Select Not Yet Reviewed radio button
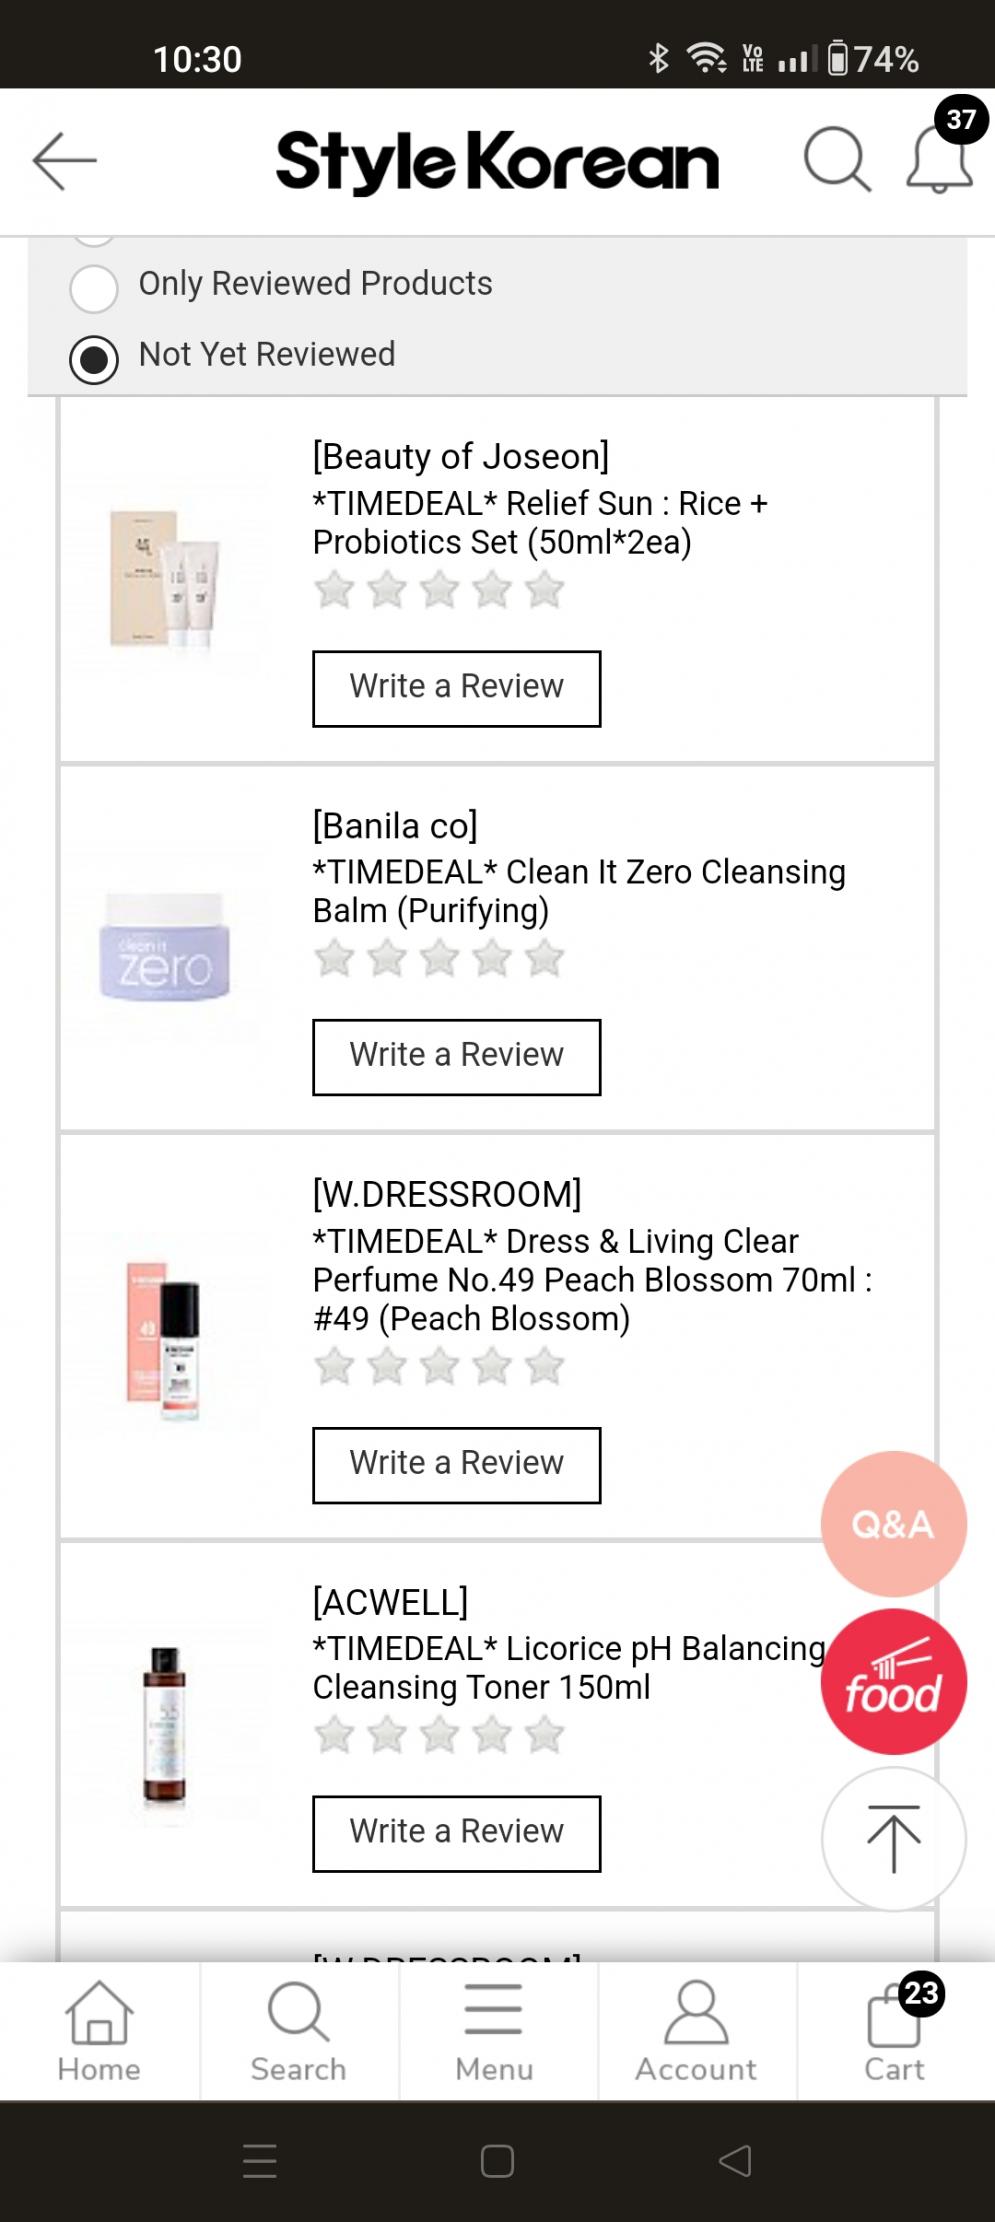Screen dimensions: 995x2222 point(94,359)
